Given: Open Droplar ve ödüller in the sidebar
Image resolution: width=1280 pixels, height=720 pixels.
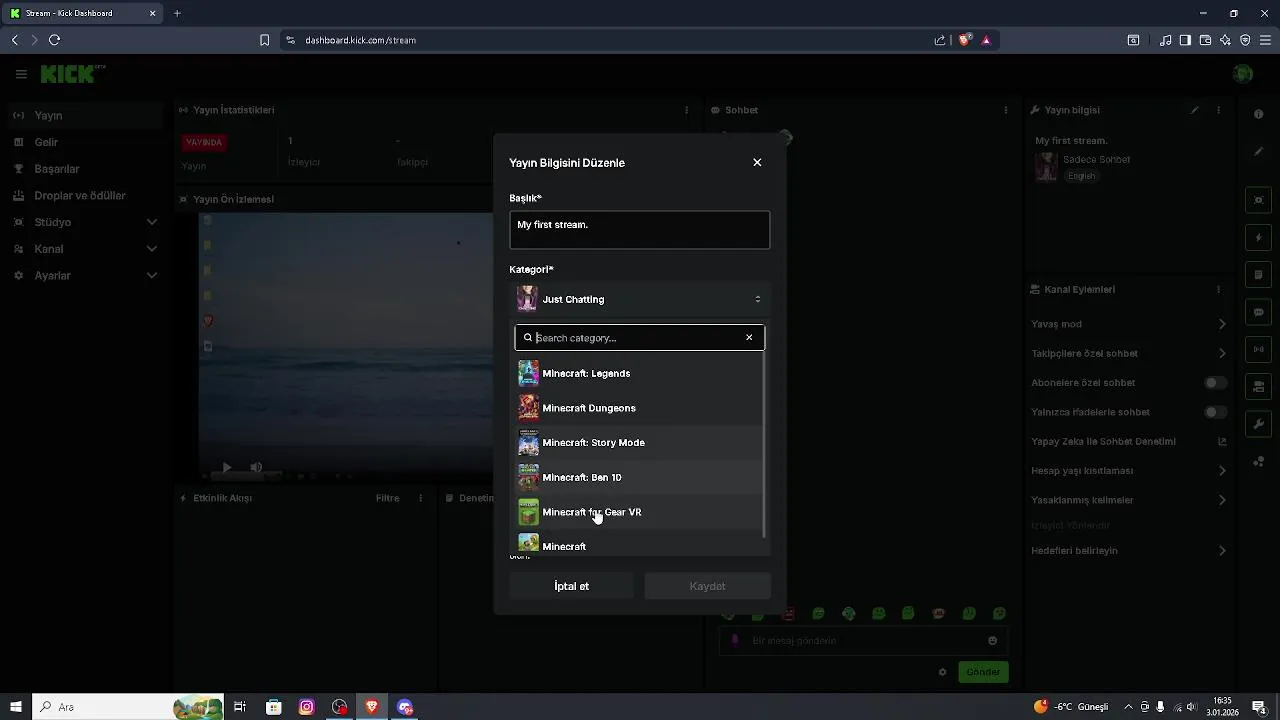Looking at the screenshot, I should [81, 196].
